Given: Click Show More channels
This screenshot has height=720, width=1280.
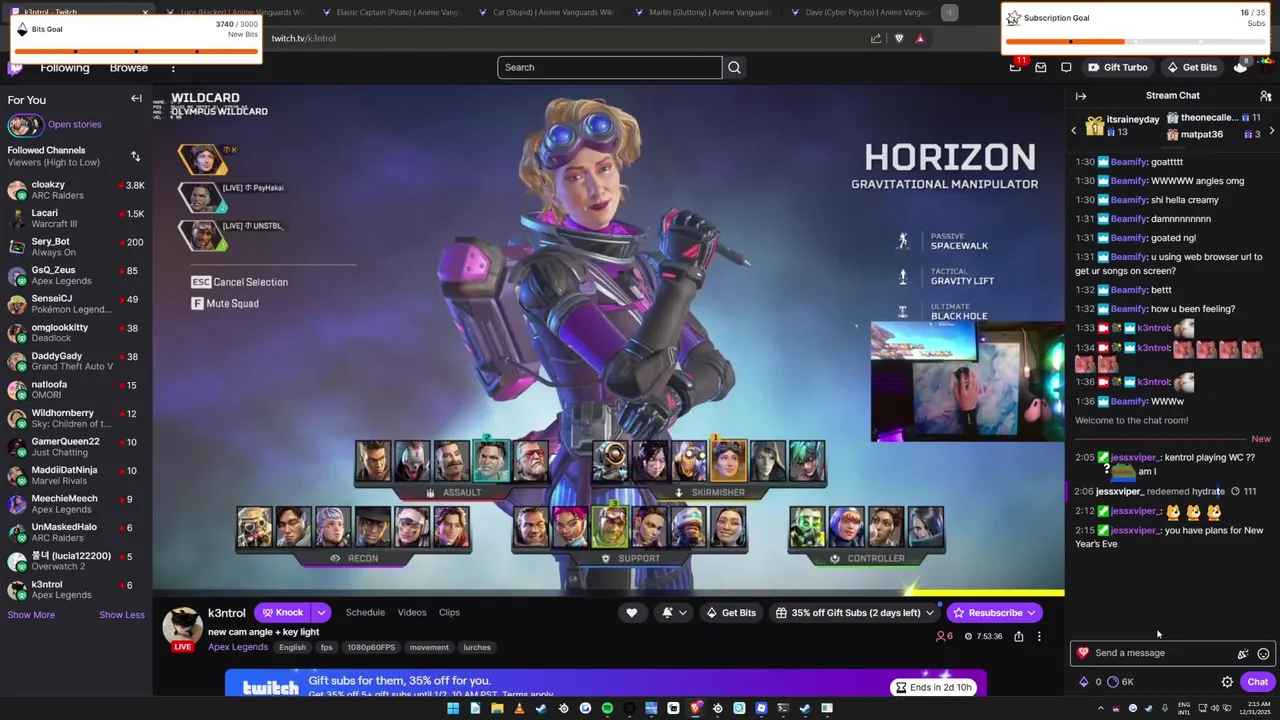Looking at the screenshot, I should pos(31,614).
